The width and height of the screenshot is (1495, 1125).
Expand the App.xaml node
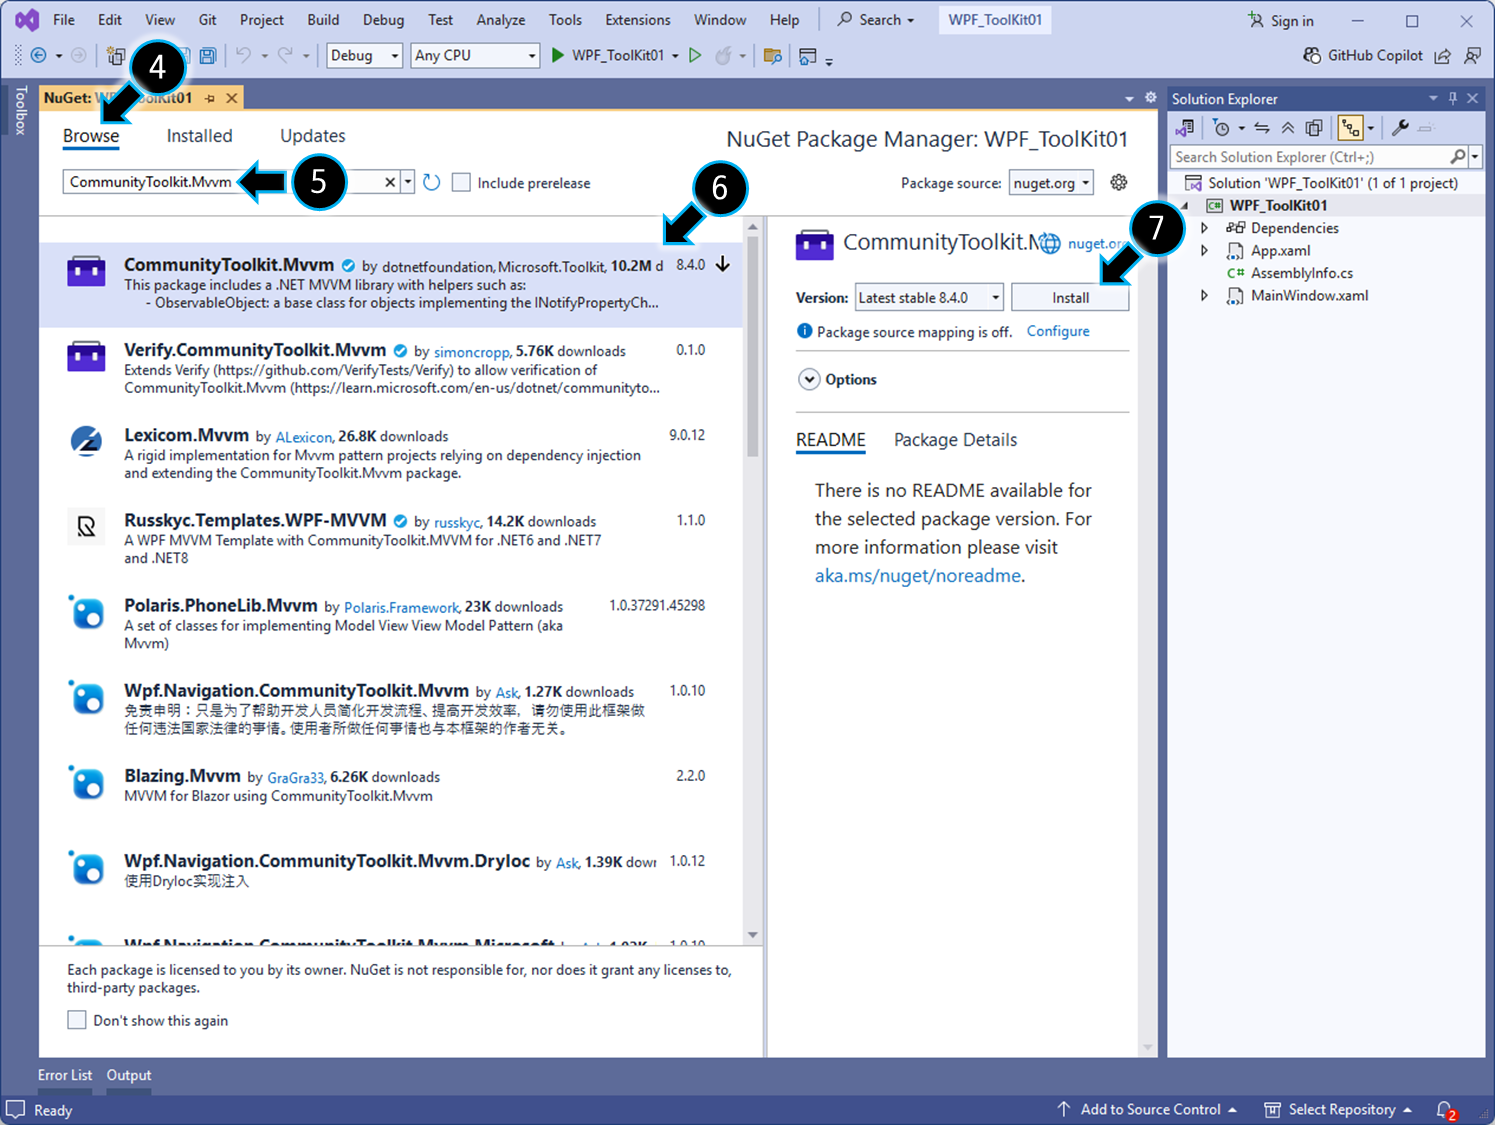[1205, 251]
